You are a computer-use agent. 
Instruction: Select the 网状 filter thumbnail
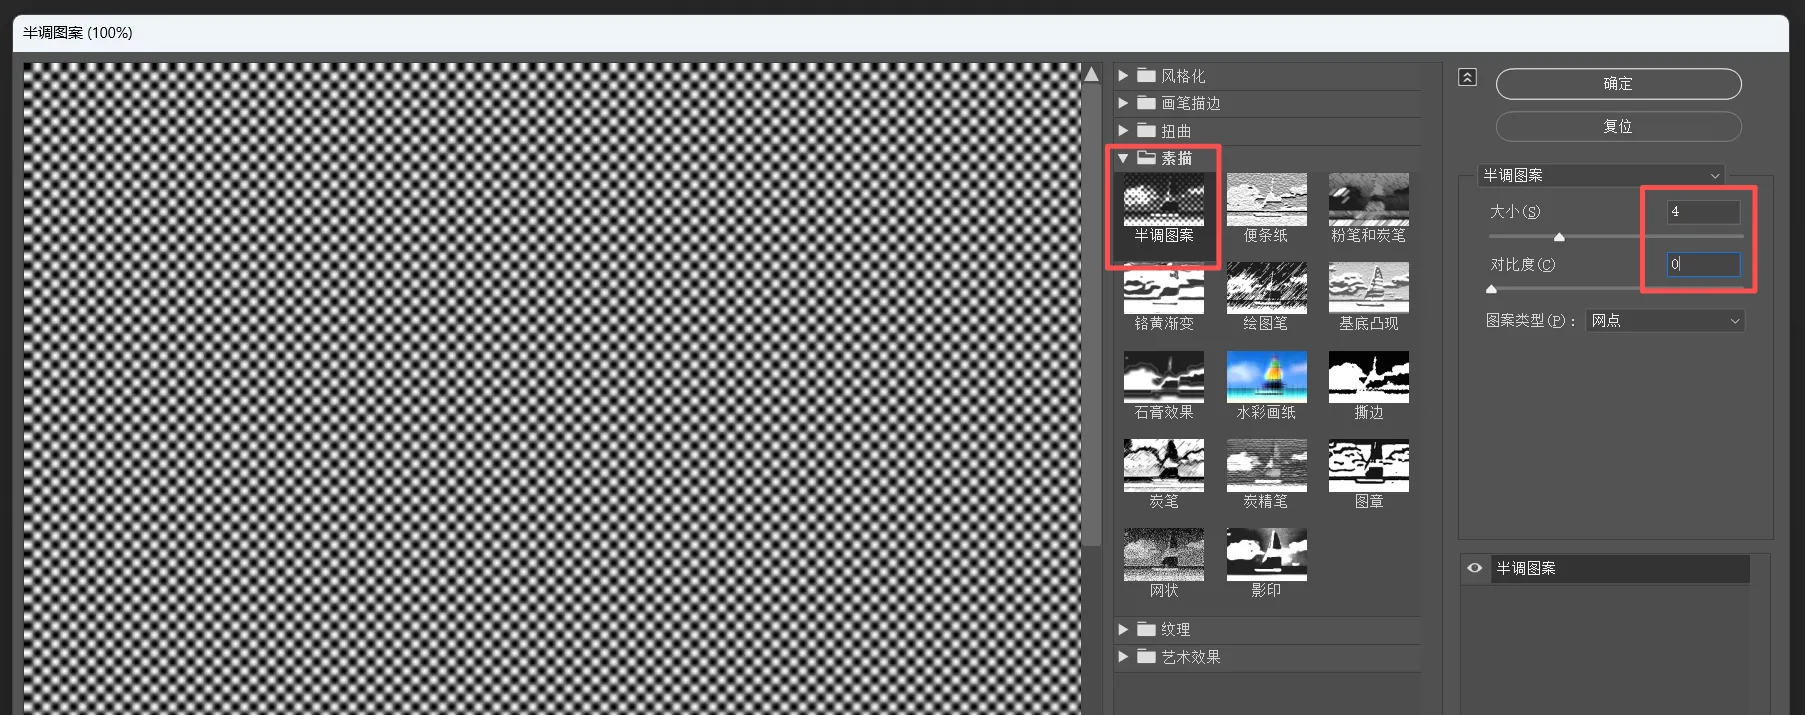click(1163, 554)
